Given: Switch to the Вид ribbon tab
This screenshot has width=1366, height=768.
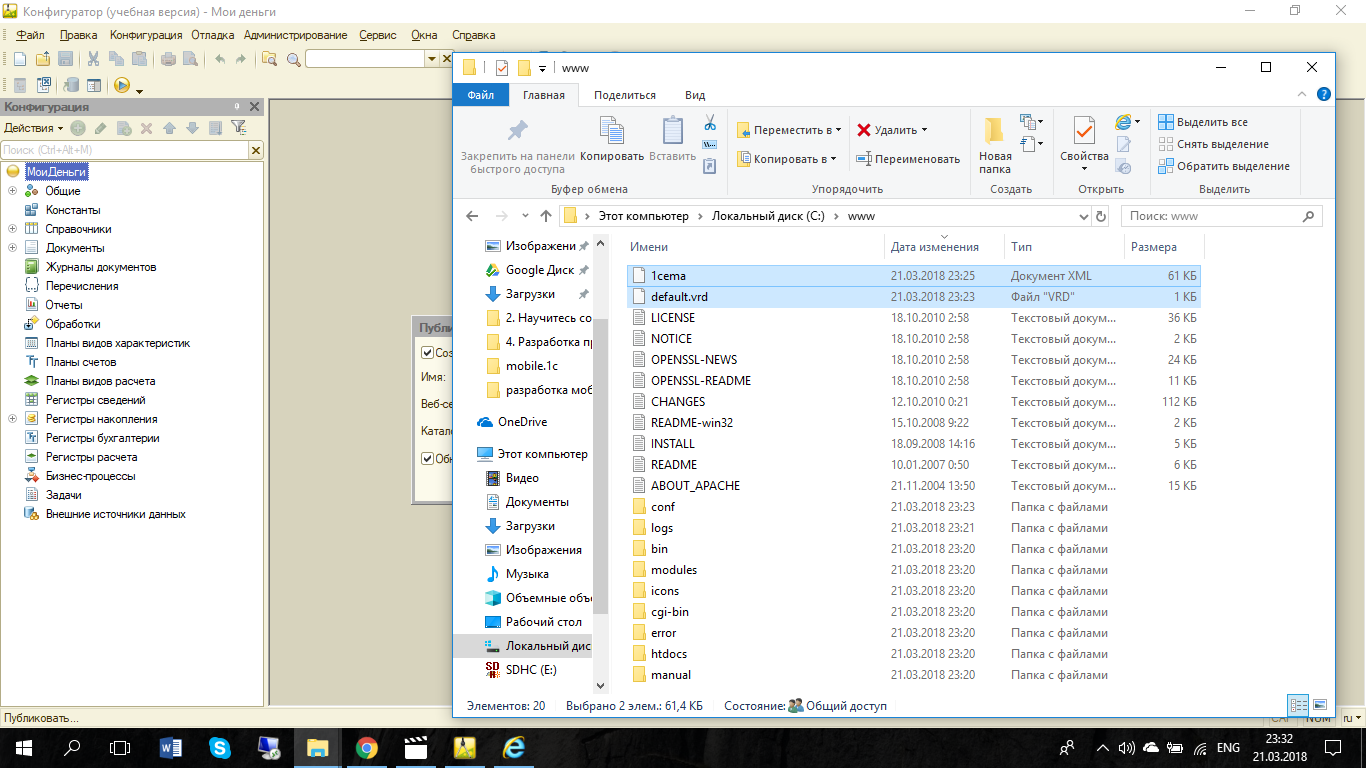Looking at the screenshot, I should tap(695, 95).
